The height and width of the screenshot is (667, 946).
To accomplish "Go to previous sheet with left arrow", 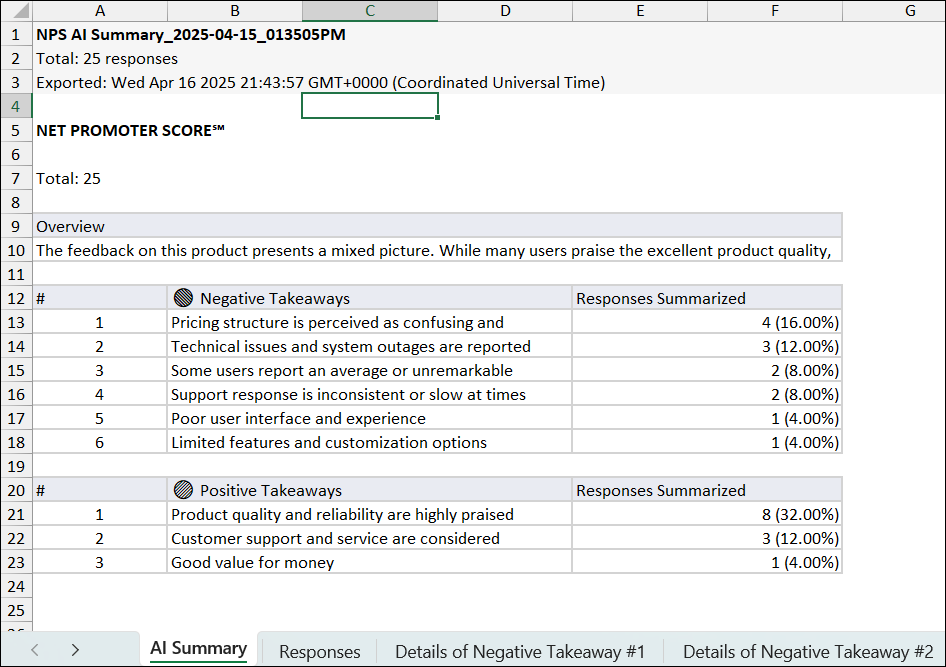I will pos(35,650).
